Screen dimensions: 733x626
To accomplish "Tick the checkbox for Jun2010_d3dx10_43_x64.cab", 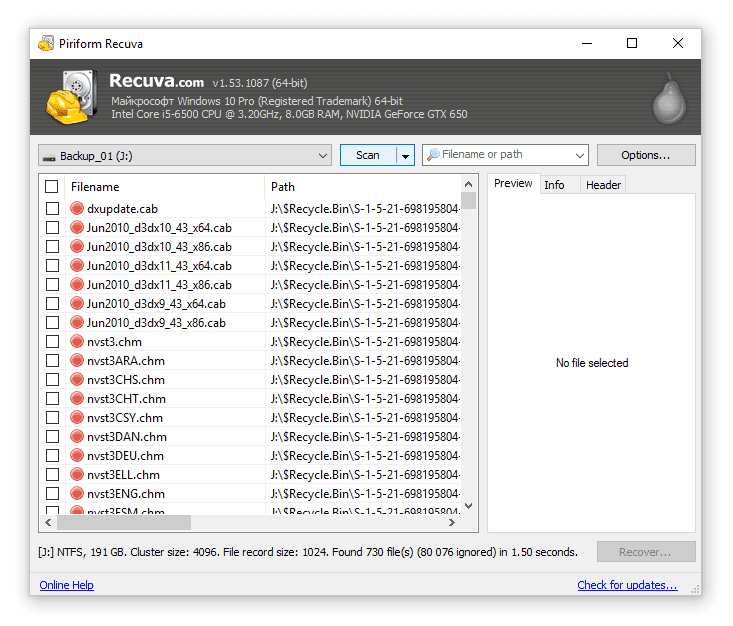I will coord(52,228).
